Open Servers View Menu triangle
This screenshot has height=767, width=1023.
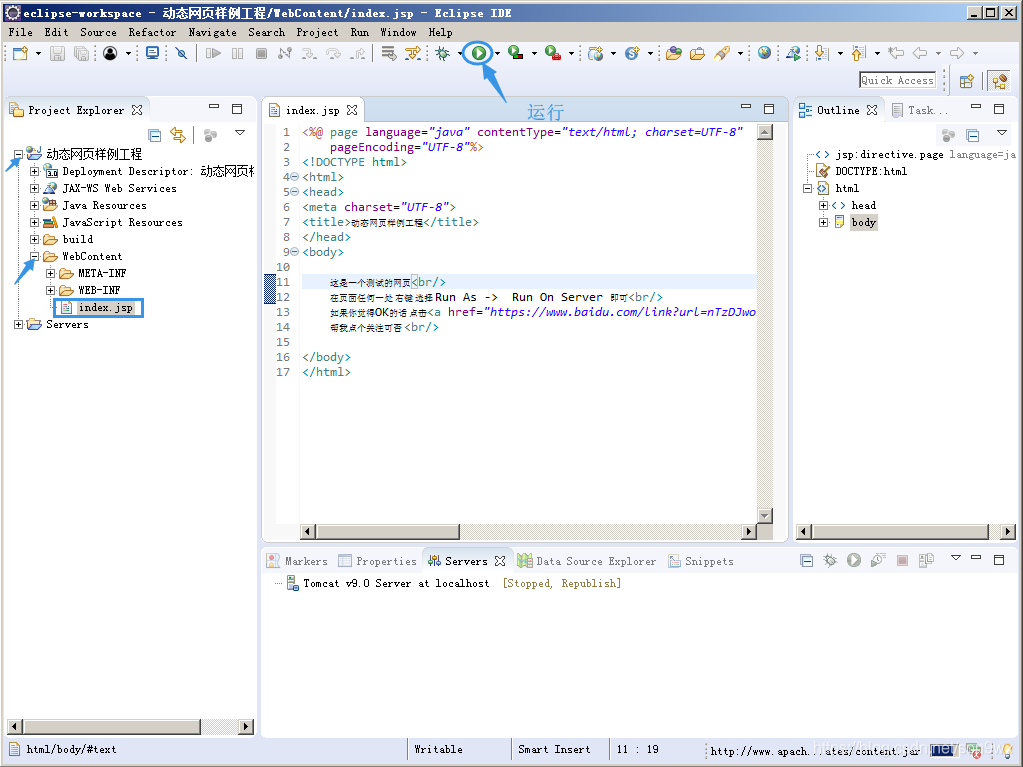955,558
